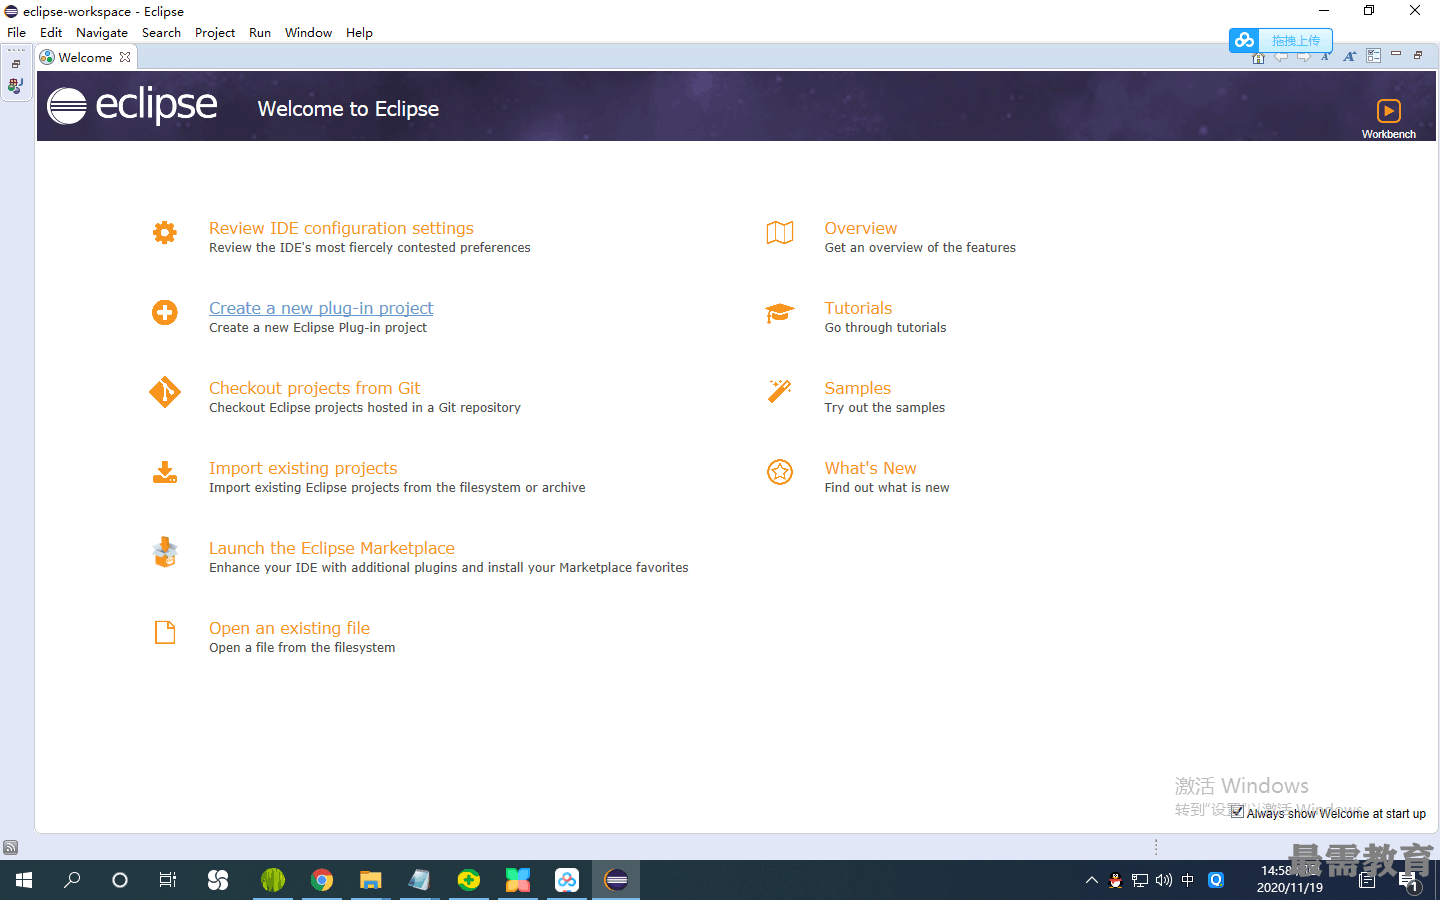Viewport: 1440px width, 900px height.
Task: Open the Overview link
Action: coord(861,228)
